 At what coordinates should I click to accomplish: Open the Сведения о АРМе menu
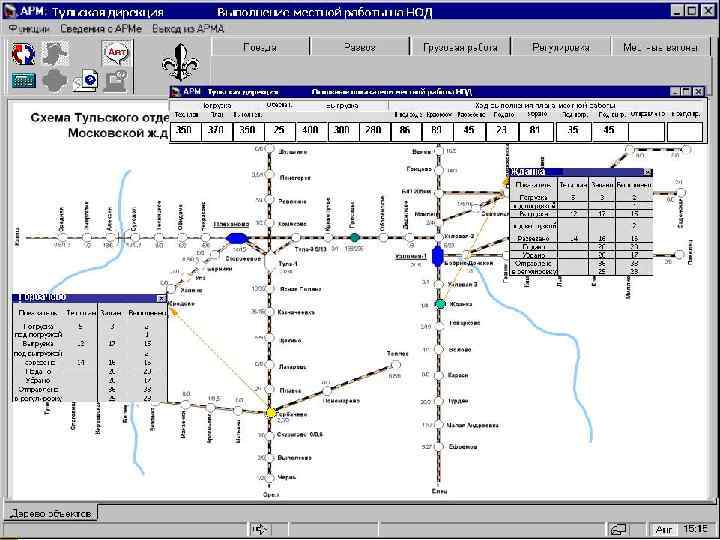tap(101, 29)
